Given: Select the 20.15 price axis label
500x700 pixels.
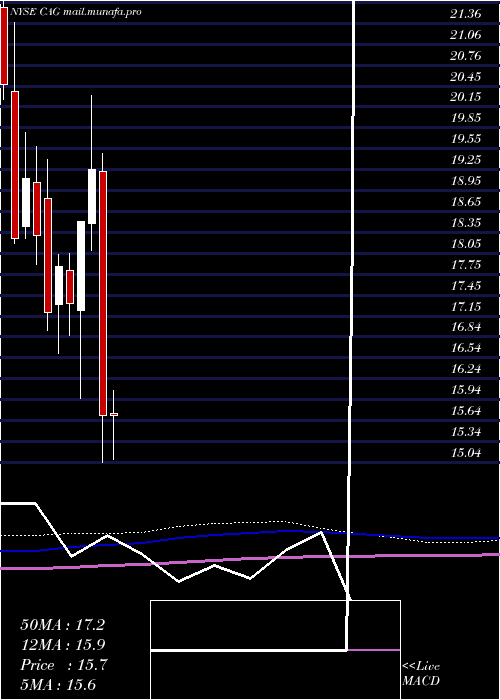Looking at the screenshot, I should point(466,97).
